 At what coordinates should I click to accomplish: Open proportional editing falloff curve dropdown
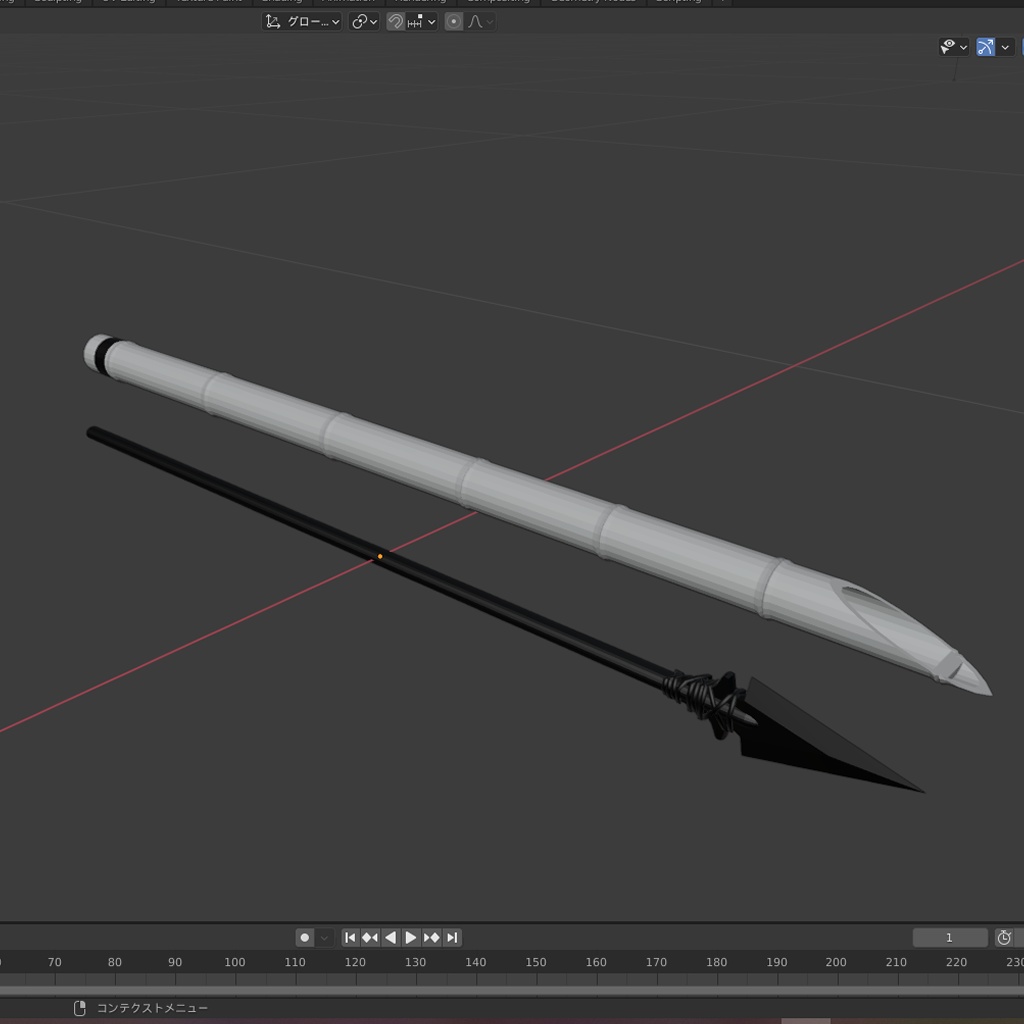click(x=480, y=22)
